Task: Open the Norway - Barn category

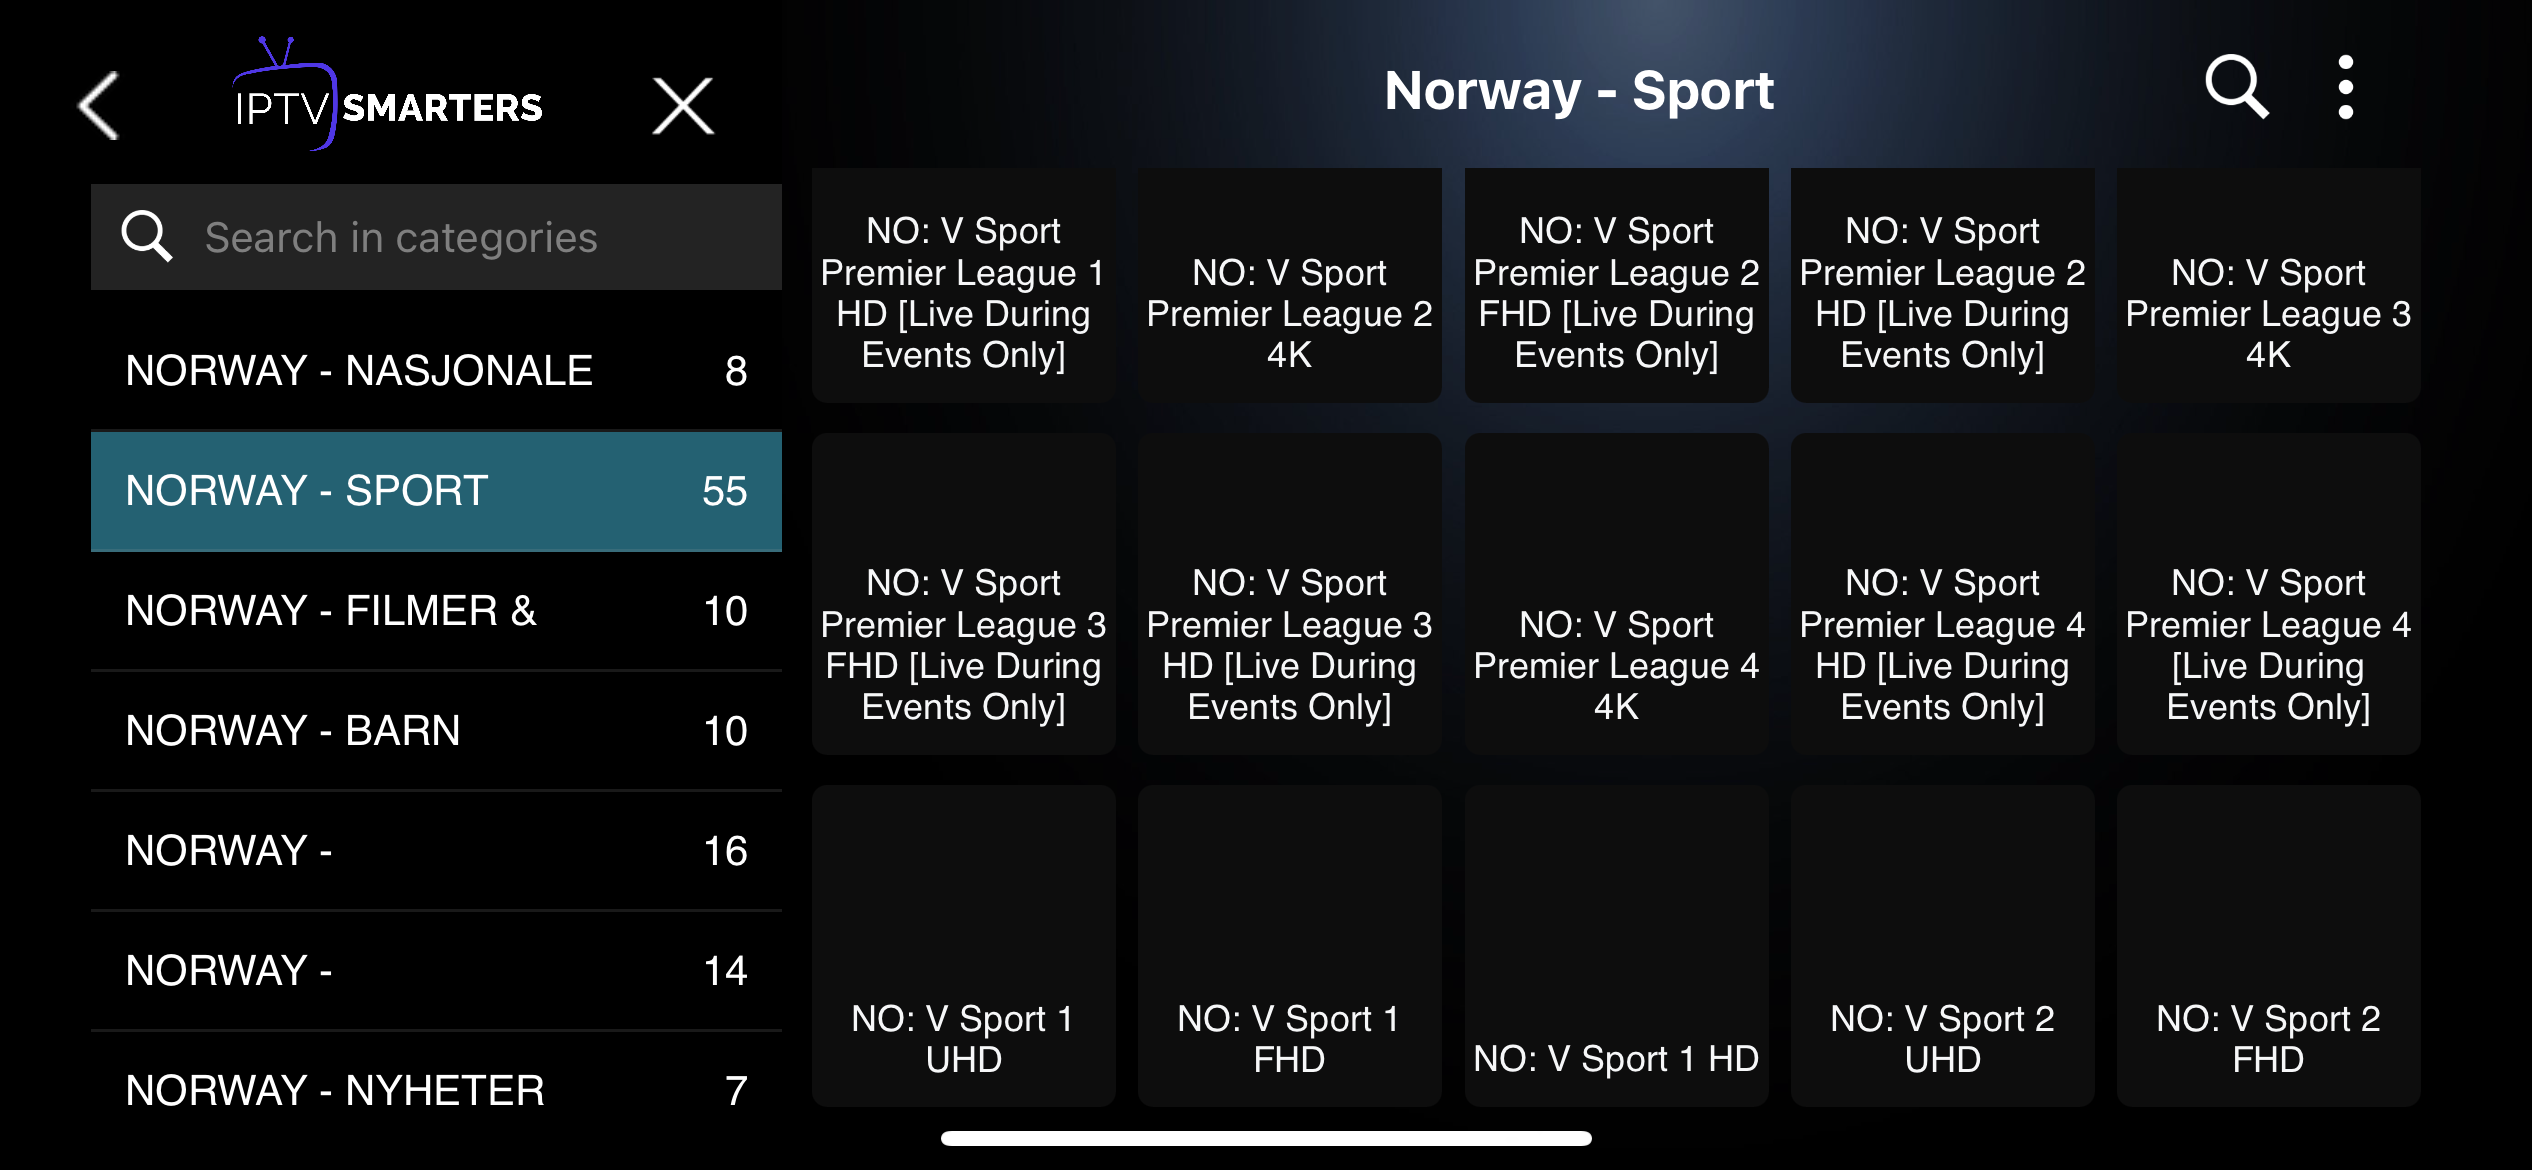Action: tap(436, 731)
